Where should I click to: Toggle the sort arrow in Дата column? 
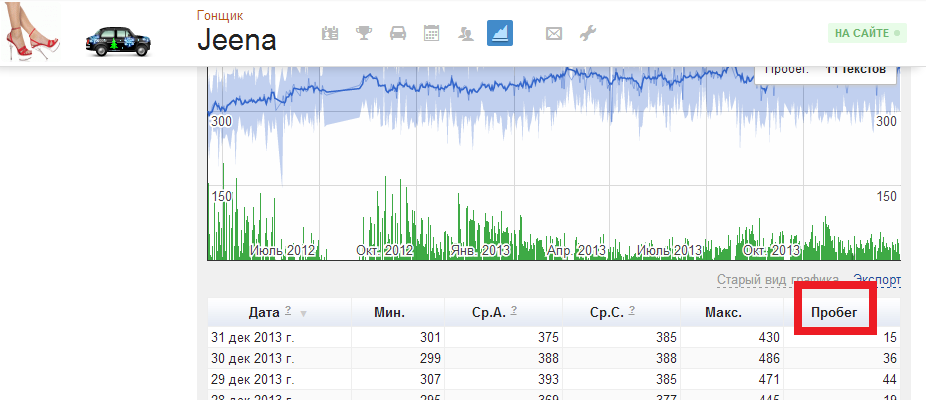pyautogui.click(x=303, y=314)
